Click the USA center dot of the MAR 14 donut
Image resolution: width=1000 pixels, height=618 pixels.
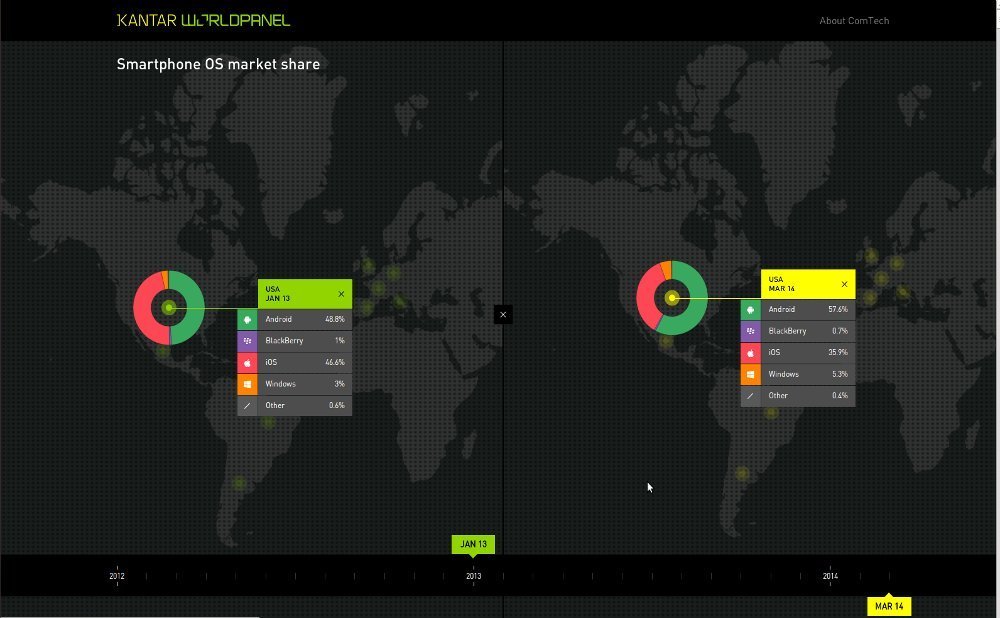tap(672, 298)
